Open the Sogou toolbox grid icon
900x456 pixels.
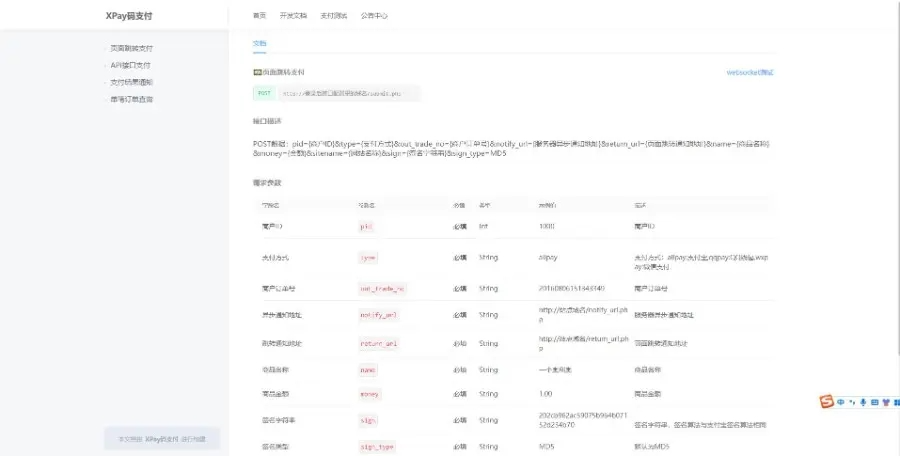point(895,402)
